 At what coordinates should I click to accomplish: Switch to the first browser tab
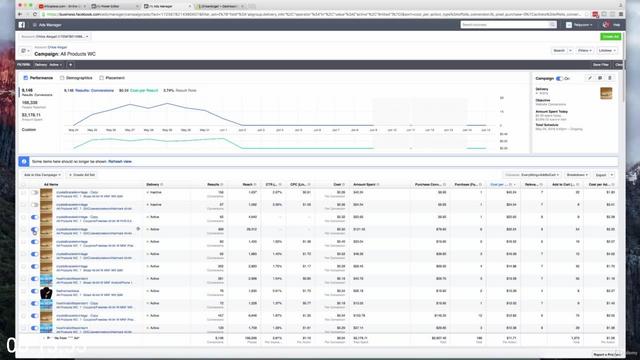[x=62, y=6]
